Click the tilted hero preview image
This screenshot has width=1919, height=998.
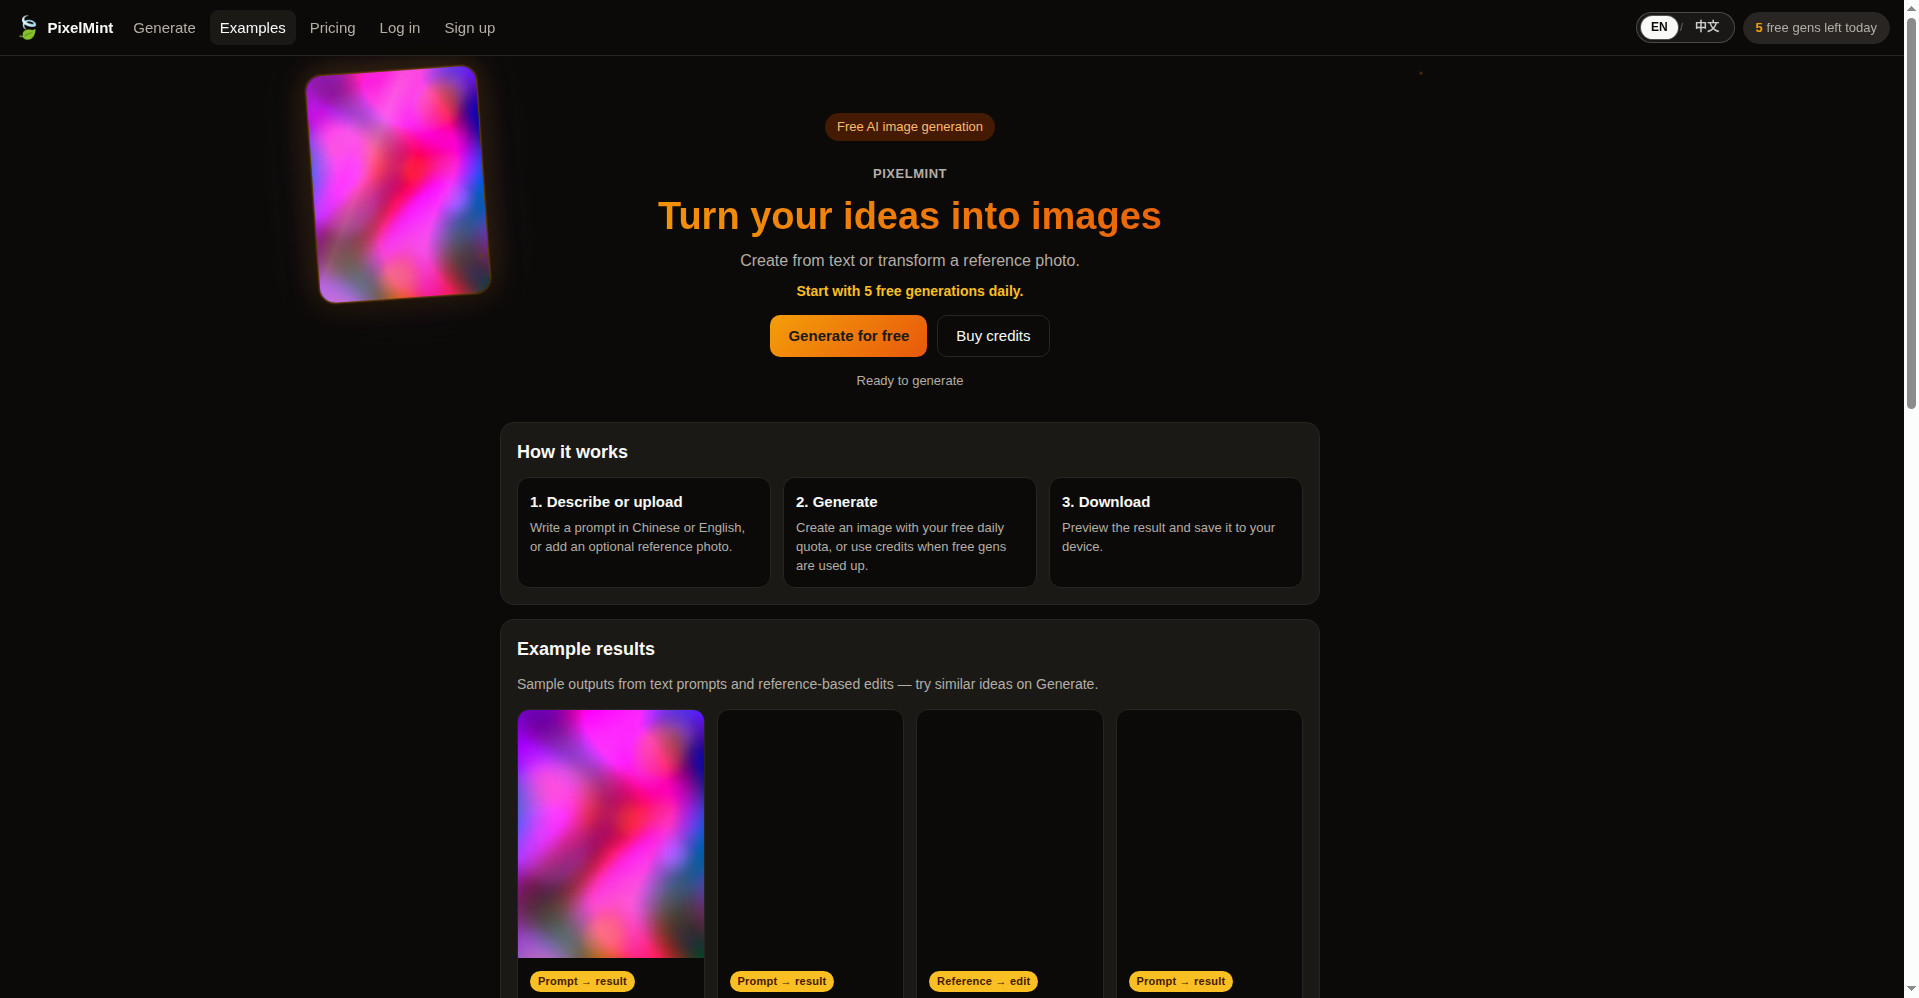(x=398, y=184)
